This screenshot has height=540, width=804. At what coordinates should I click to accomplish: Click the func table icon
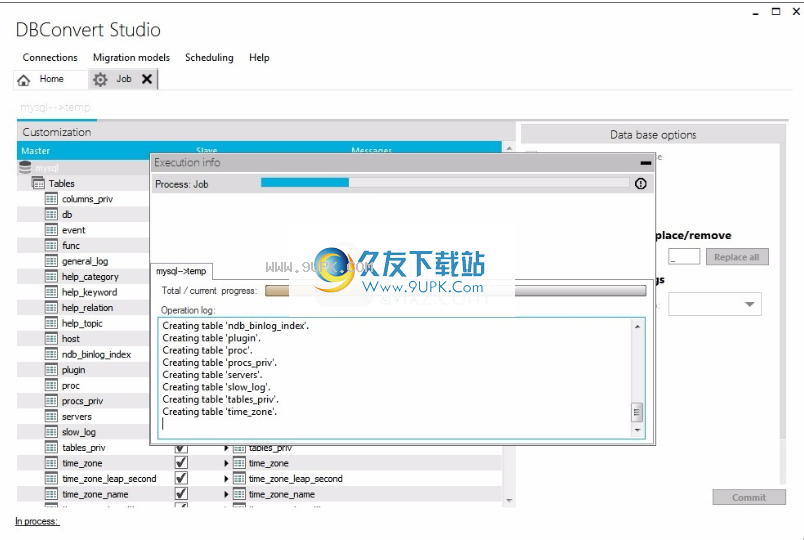click(51, 245)
